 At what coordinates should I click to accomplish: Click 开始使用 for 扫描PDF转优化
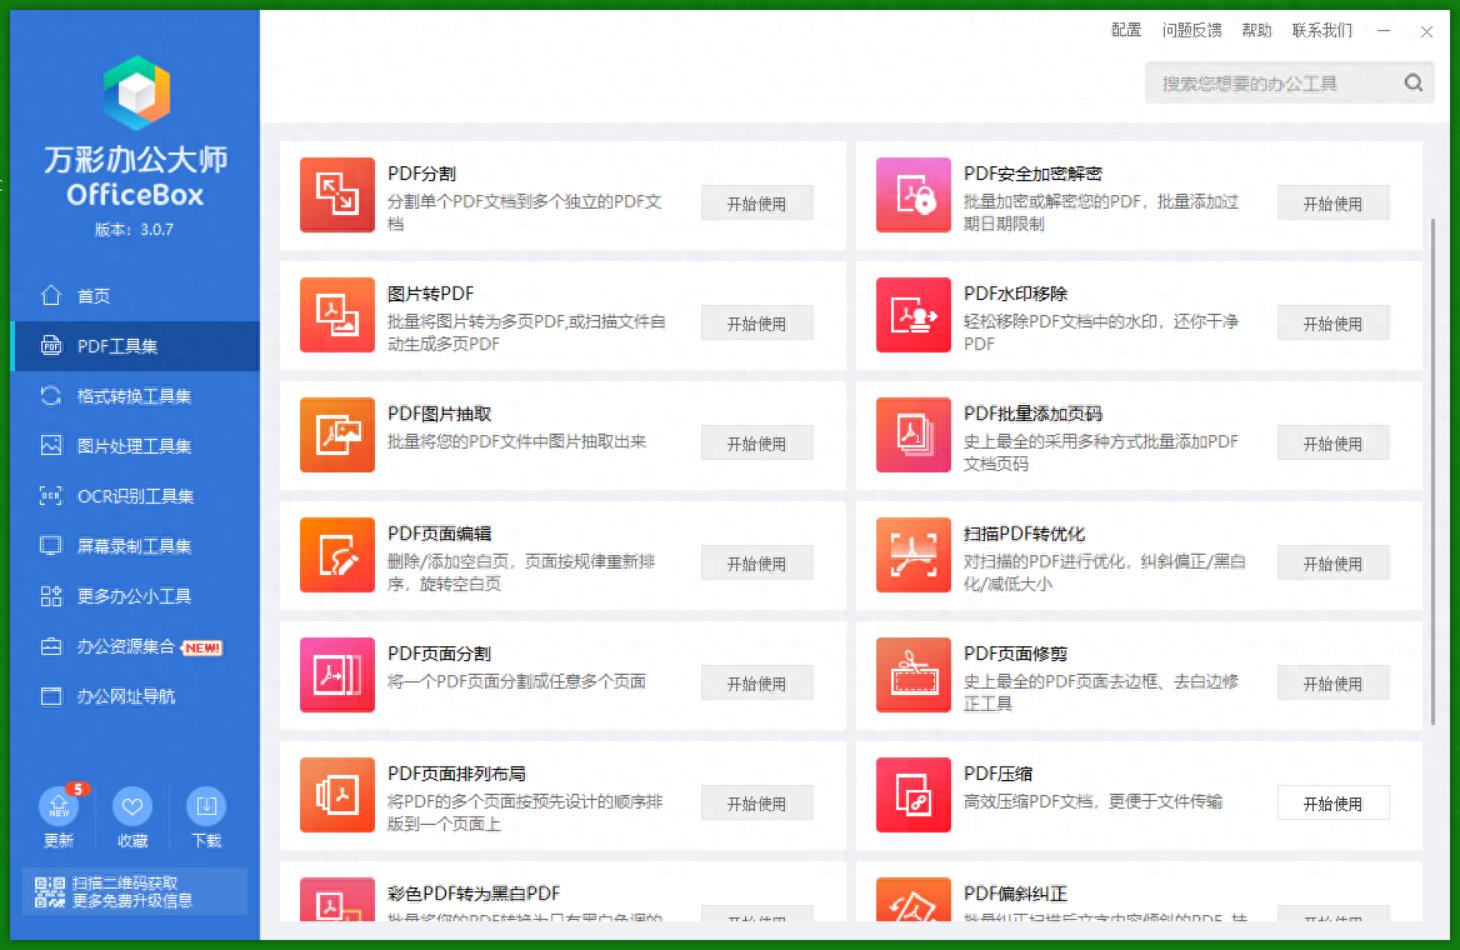(x=1333, y=563)
